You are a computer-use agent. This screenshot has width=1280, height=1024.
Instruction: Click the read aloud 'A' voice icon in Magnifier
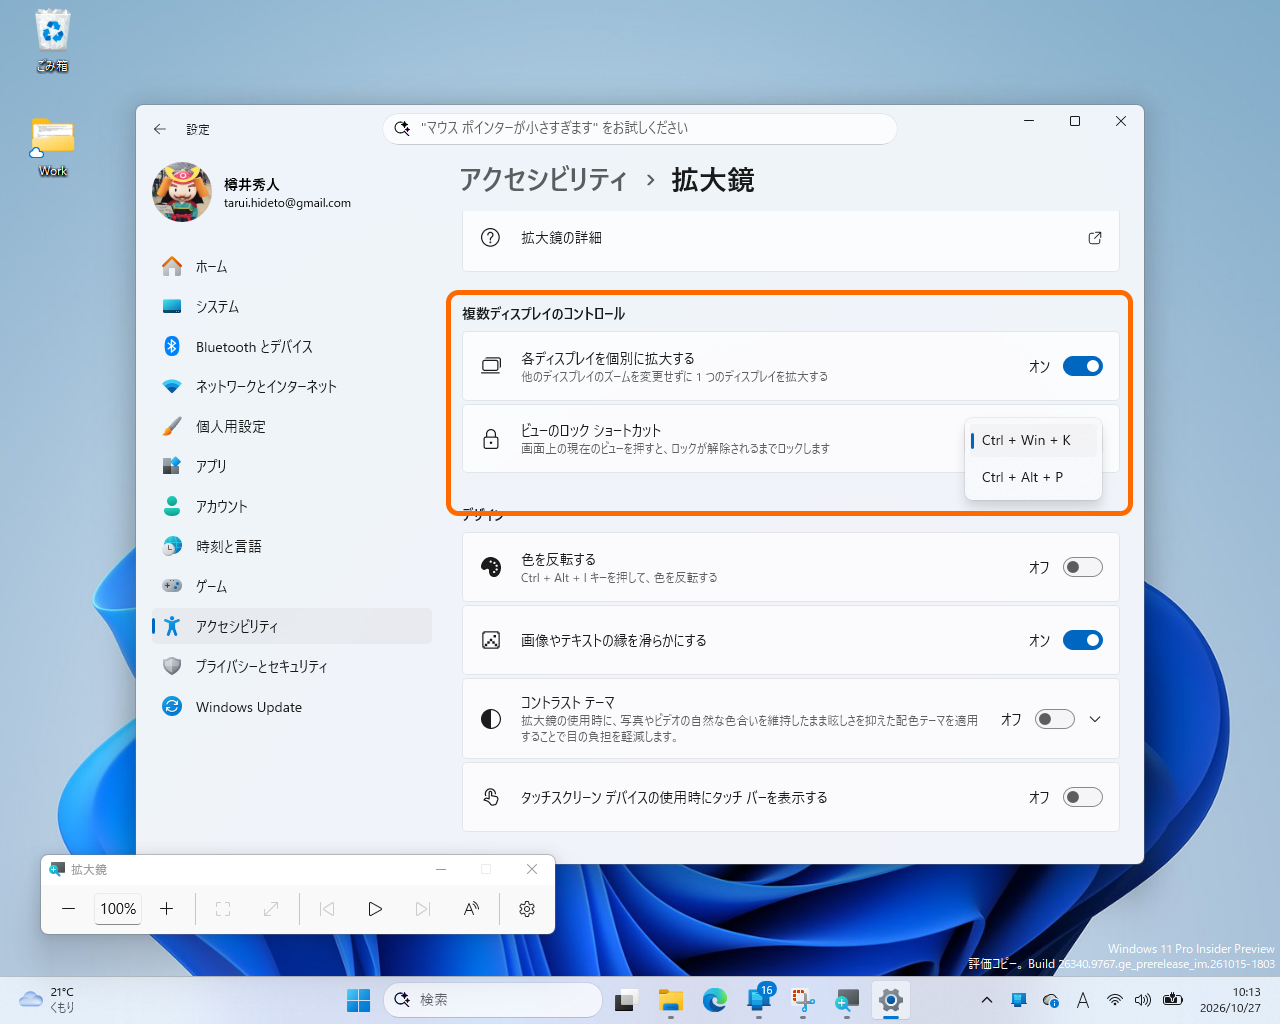471,909
